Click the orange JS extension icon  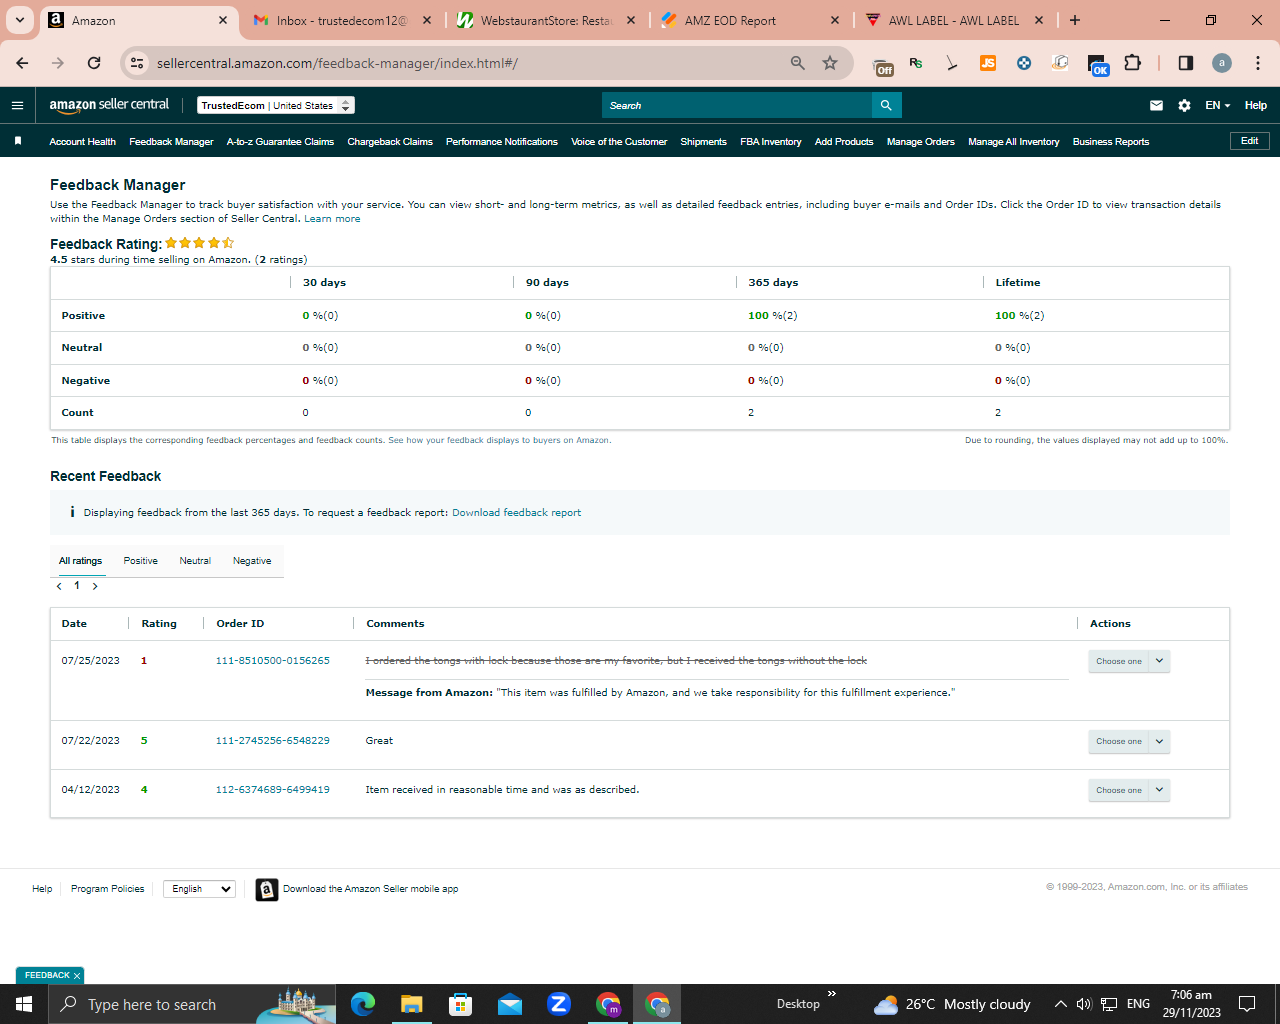click(x=988, y=63)
